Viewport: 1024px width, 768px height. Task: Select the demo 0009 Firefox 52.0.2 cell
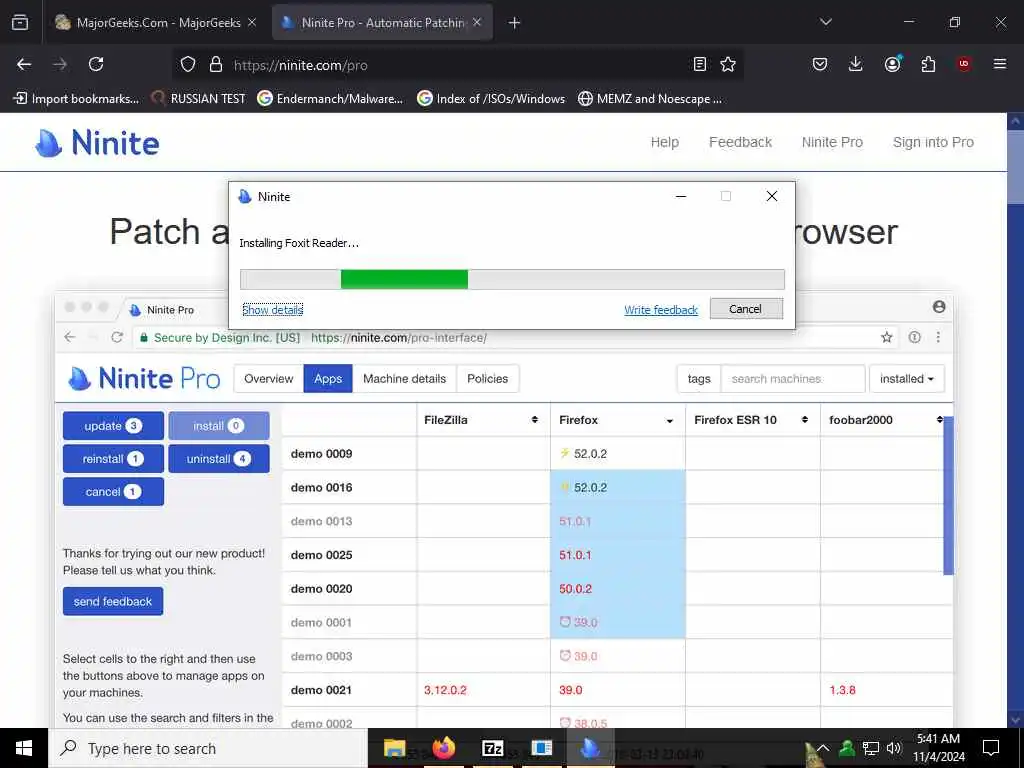pos(618,454)
